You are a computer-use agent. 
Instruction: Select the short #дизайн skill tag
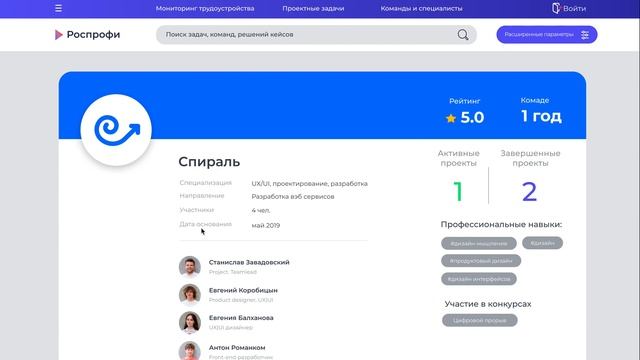coord(542,243)
